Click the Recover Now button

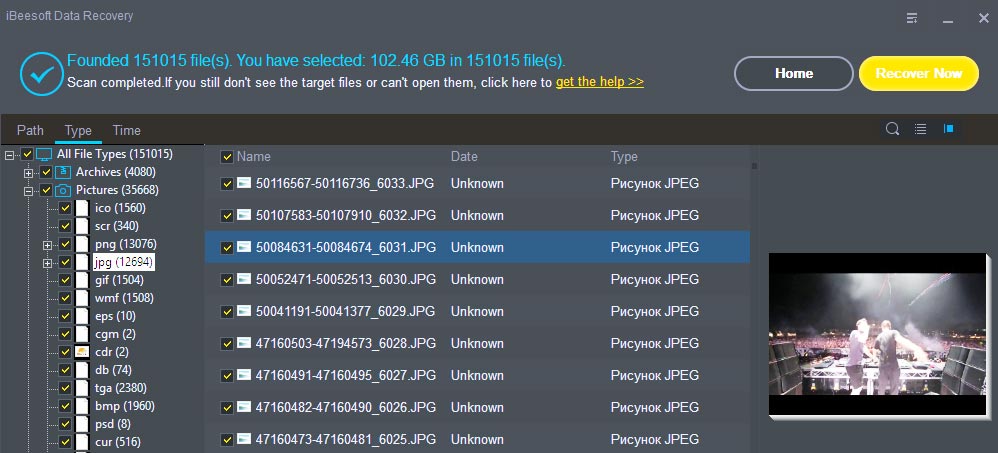click(x=918, y=73)
